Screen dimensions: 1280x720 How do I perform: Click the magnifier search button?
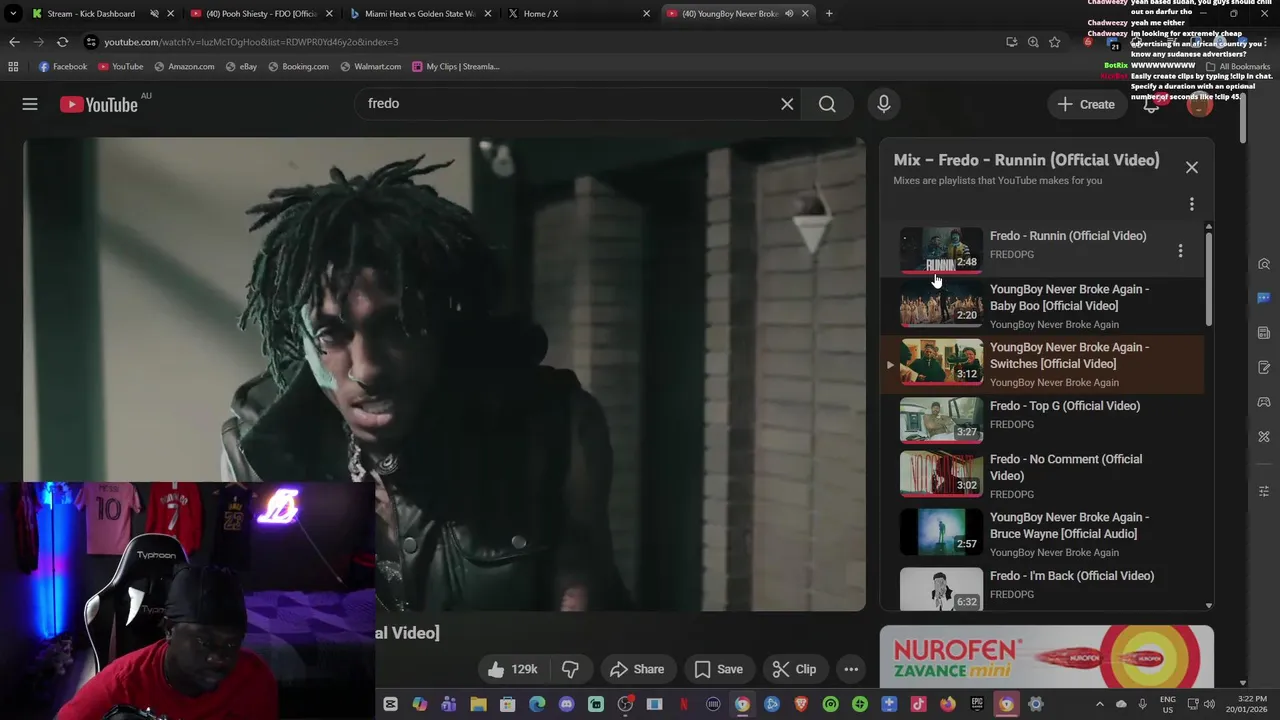pyautogui.click(x=827, y=104)
